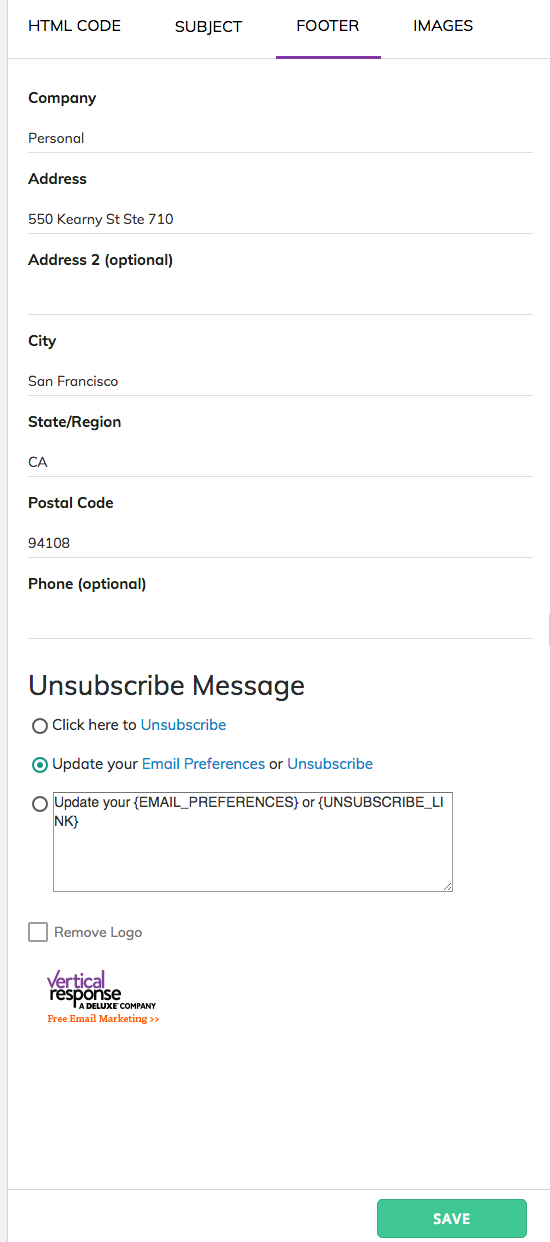Viewport: 550px width, 1242px height.
Task: Focus the Address 2 optional field
Action: (x=280, y=300)
